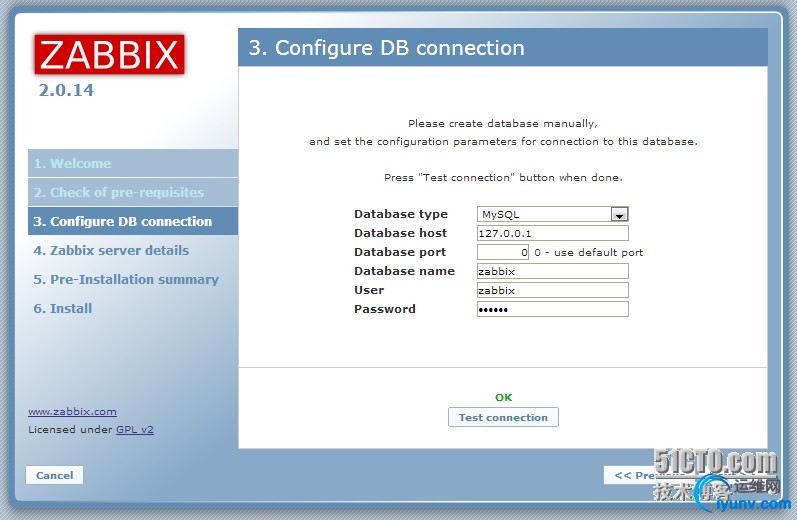Select step 2. Check of pre-requisites

[133, 192]
